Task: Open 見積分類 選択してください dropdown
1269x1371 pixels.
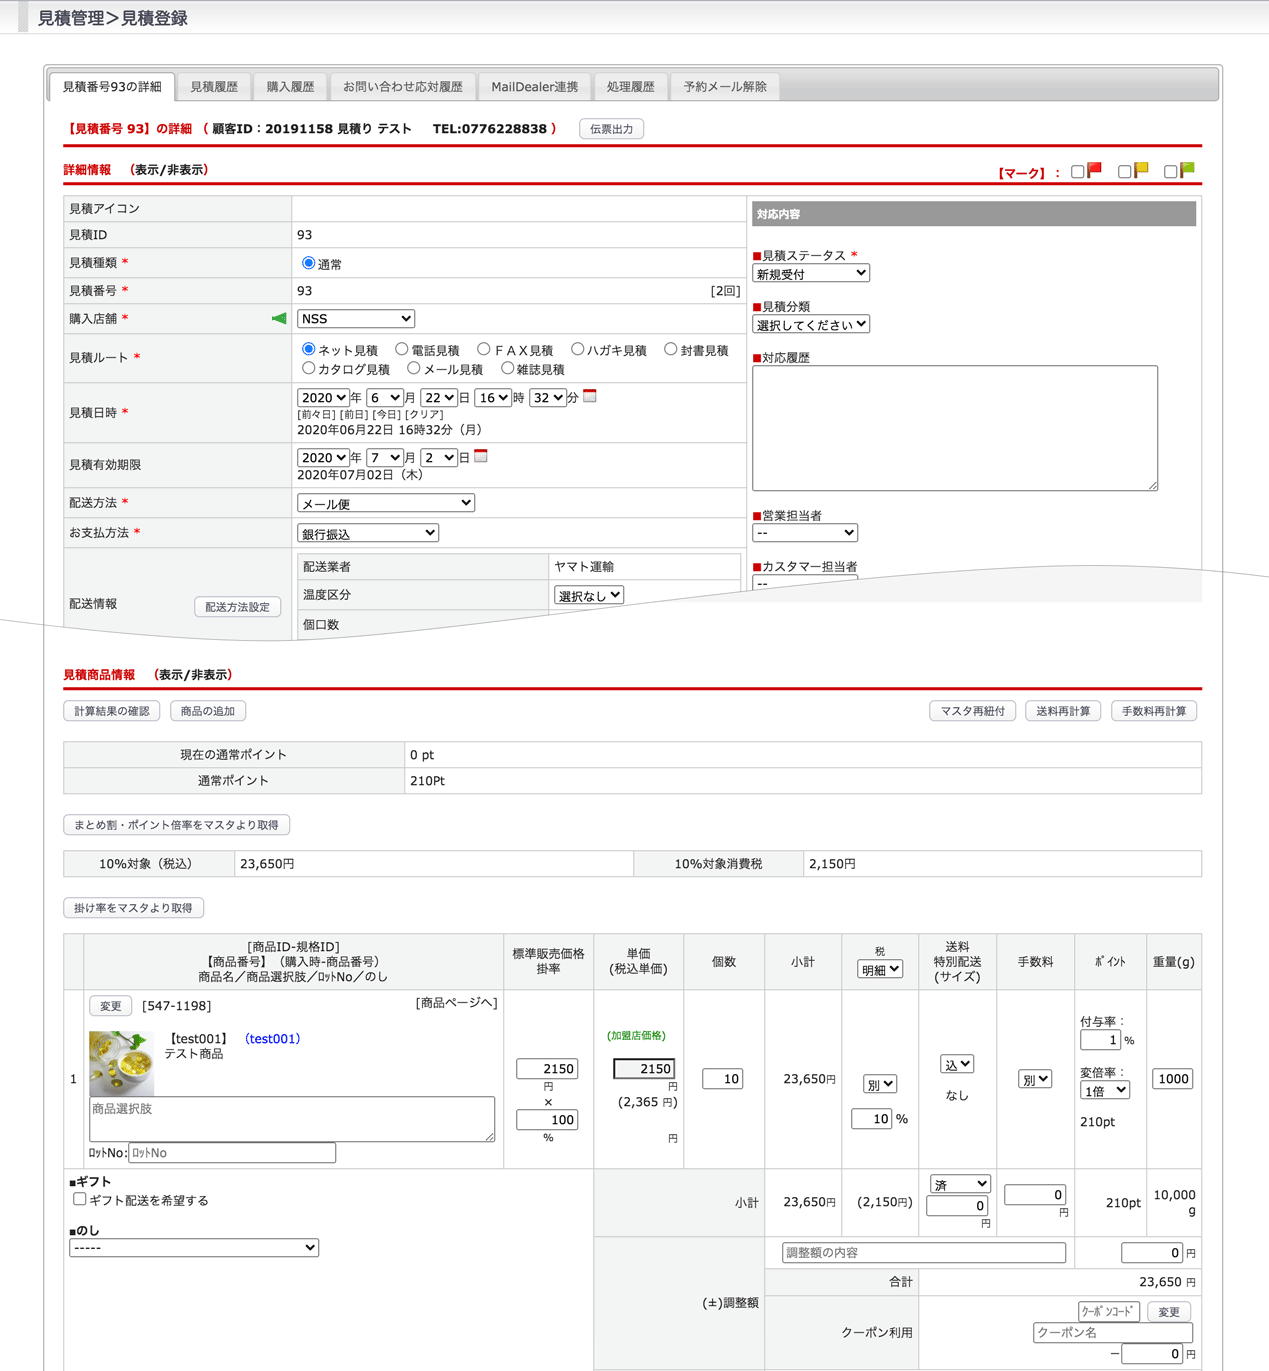Action: click(811, 324)
